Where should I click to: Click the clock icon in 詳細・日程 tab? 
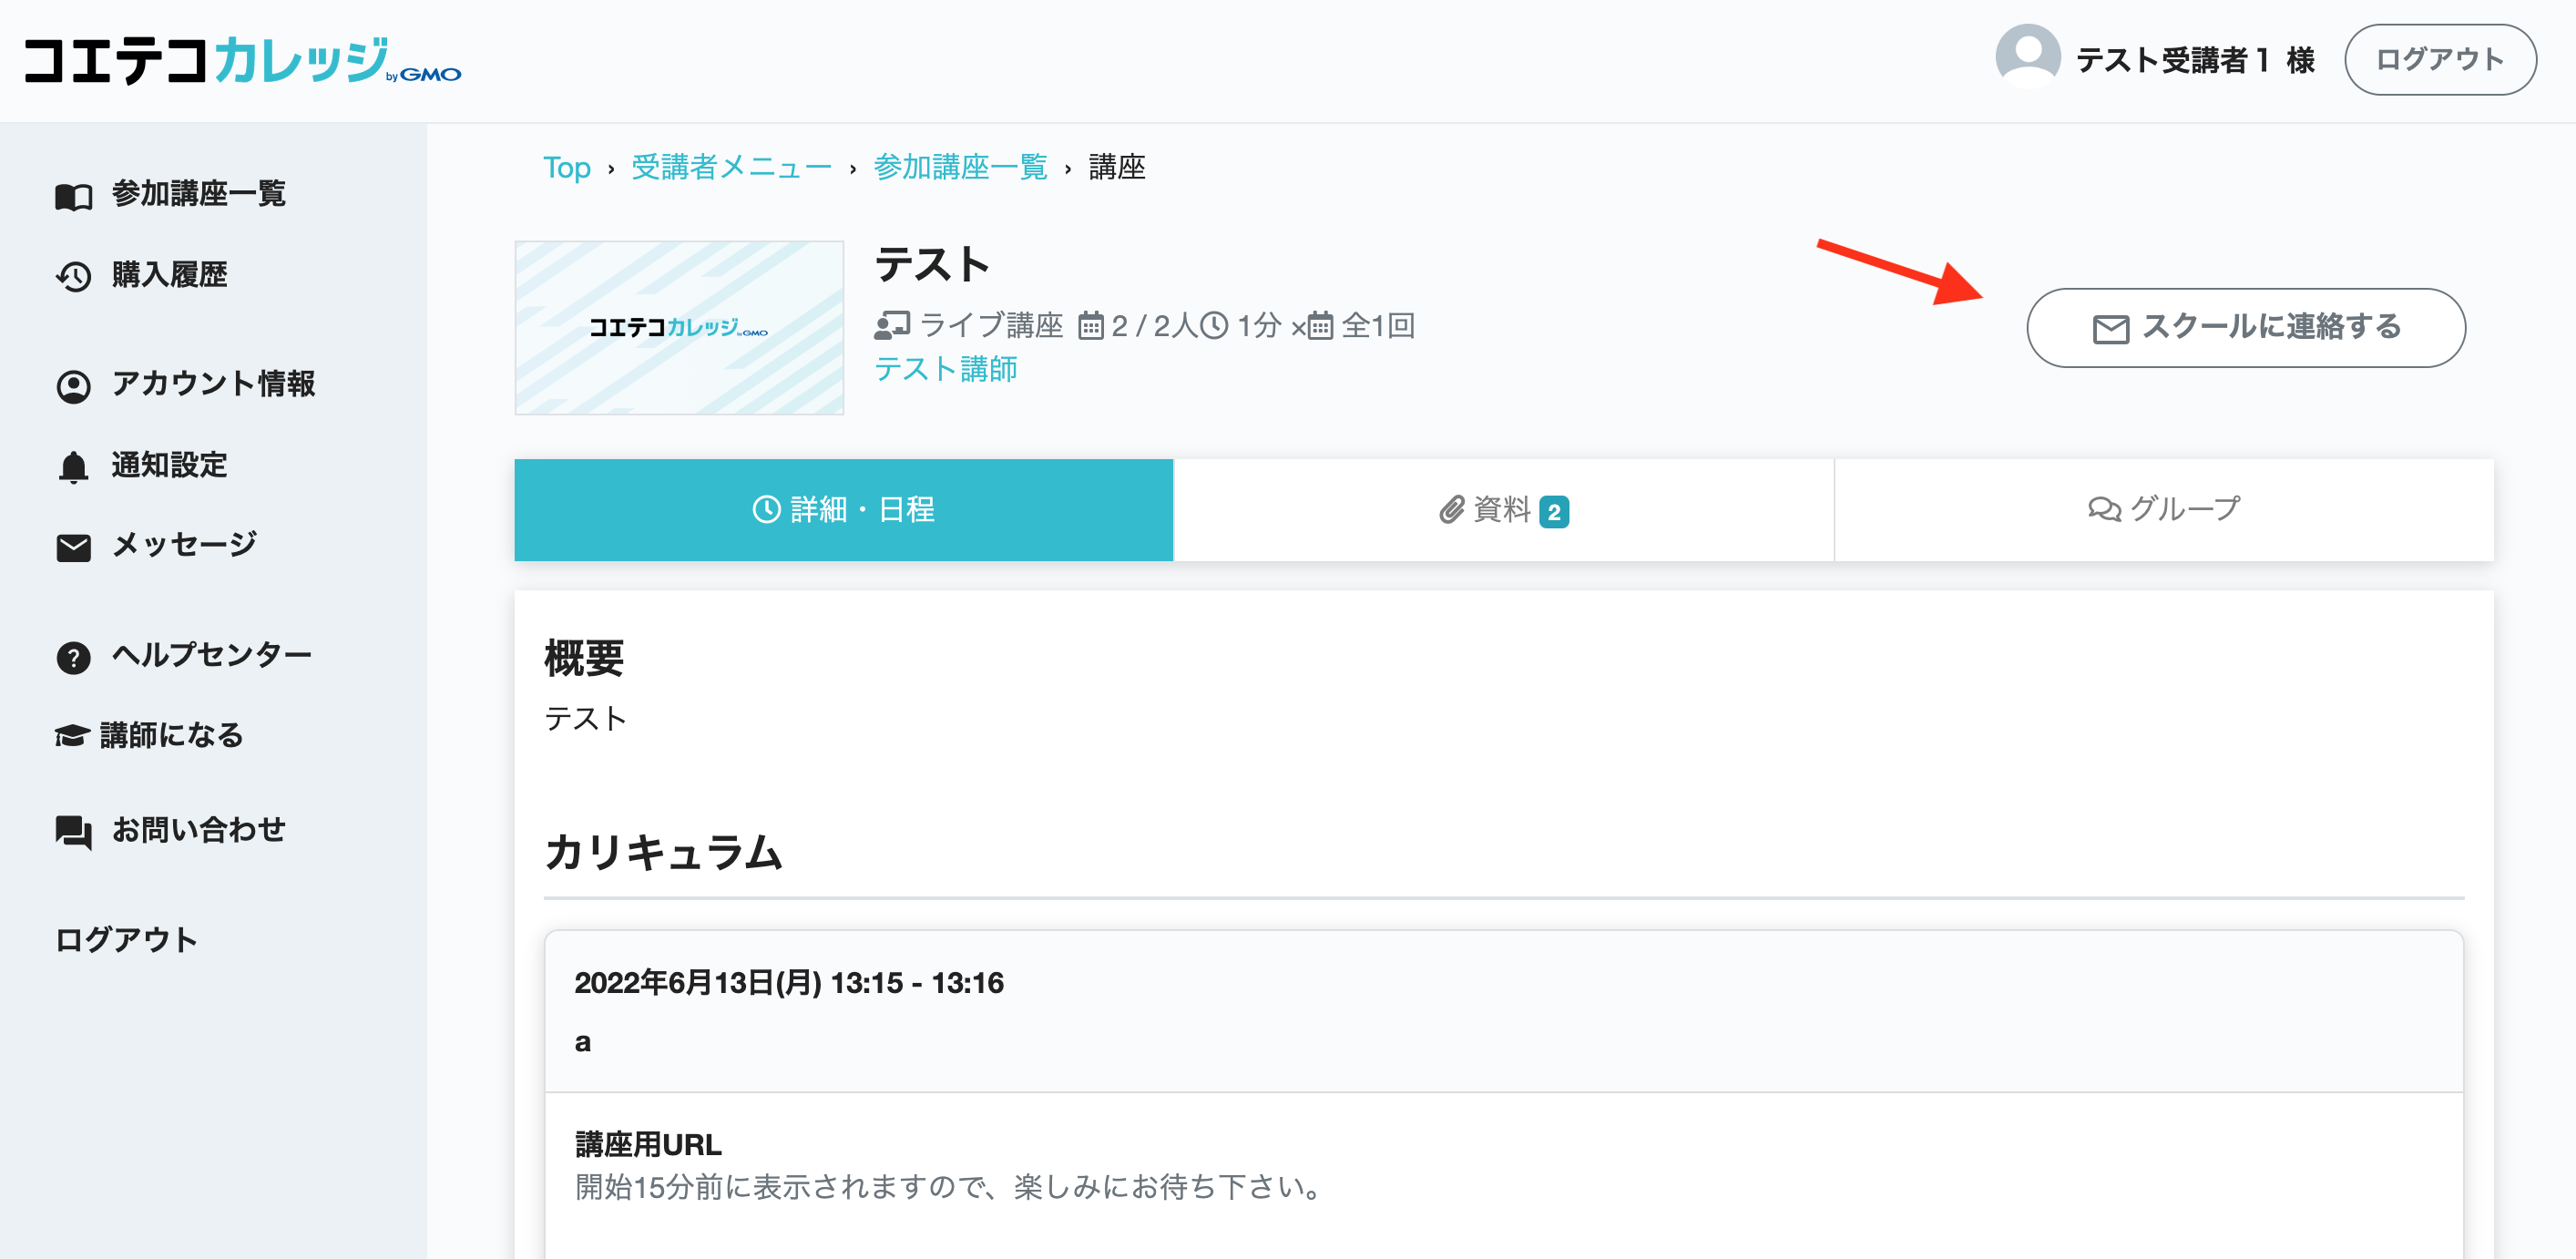(766, 509)
